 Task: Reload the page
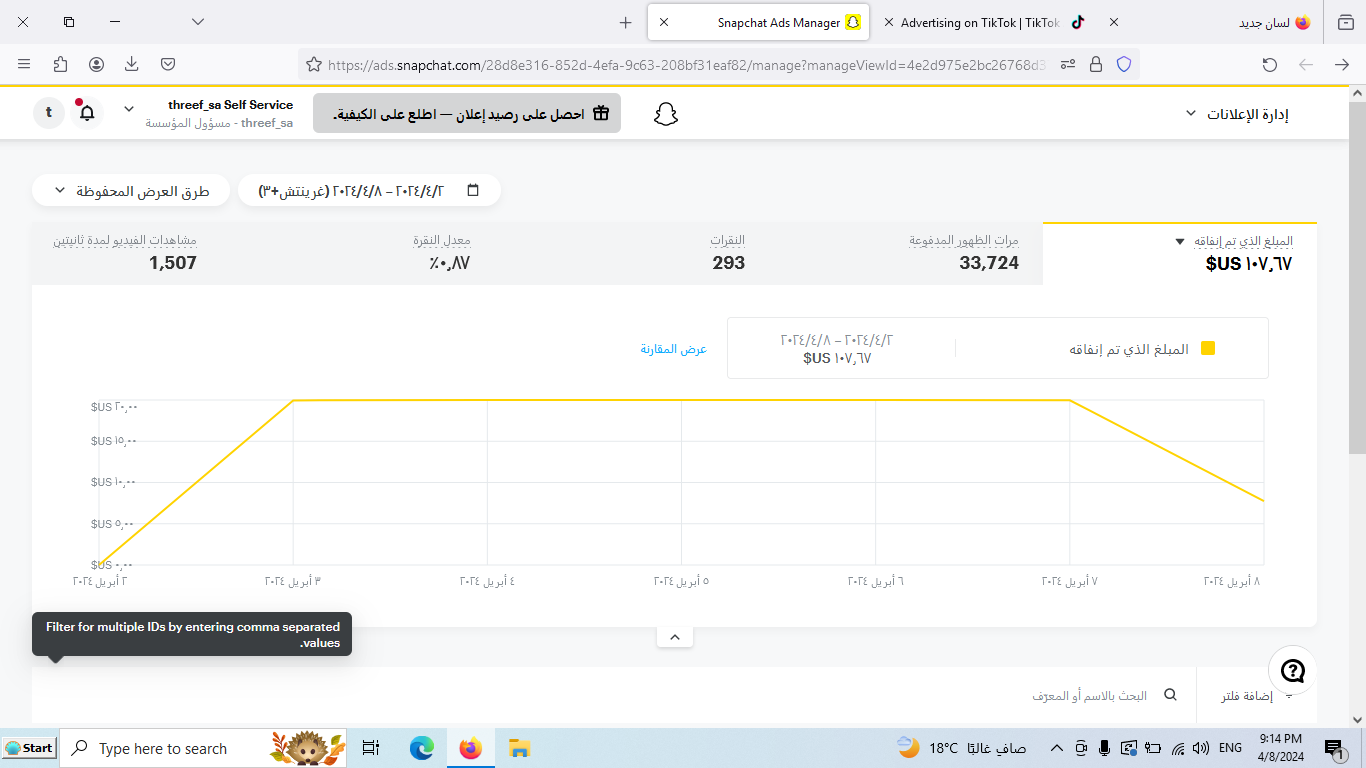pyautogui.click(x=1270, y=64)
